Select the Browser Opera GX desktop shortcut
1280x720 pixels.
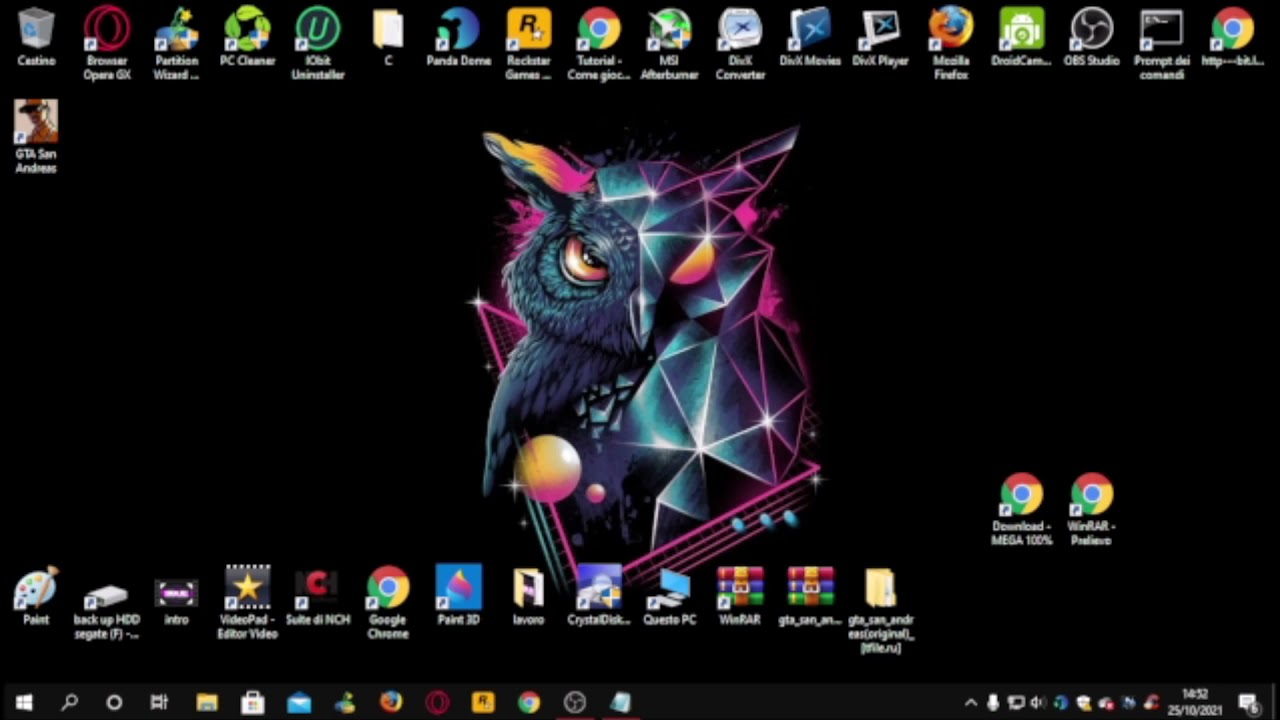(107, 42)
